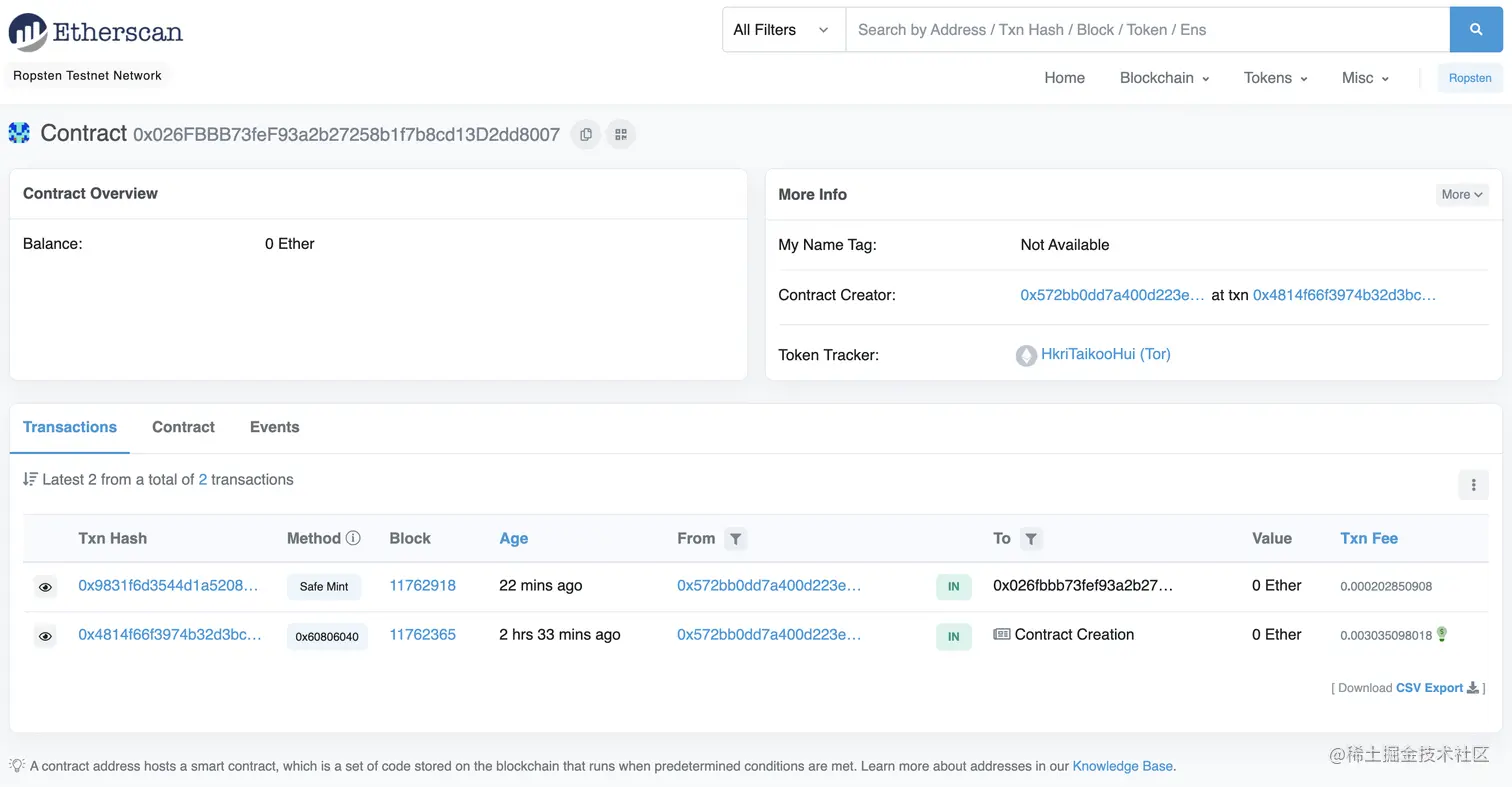Click the Method info icon
This screenshot has width=1512, height=787.
pos(353,538)
